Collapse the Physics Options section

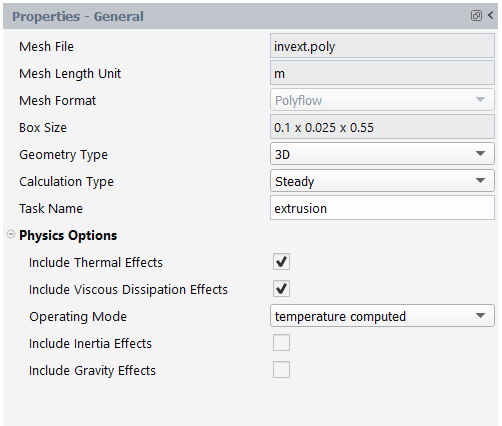pos(11,234)
